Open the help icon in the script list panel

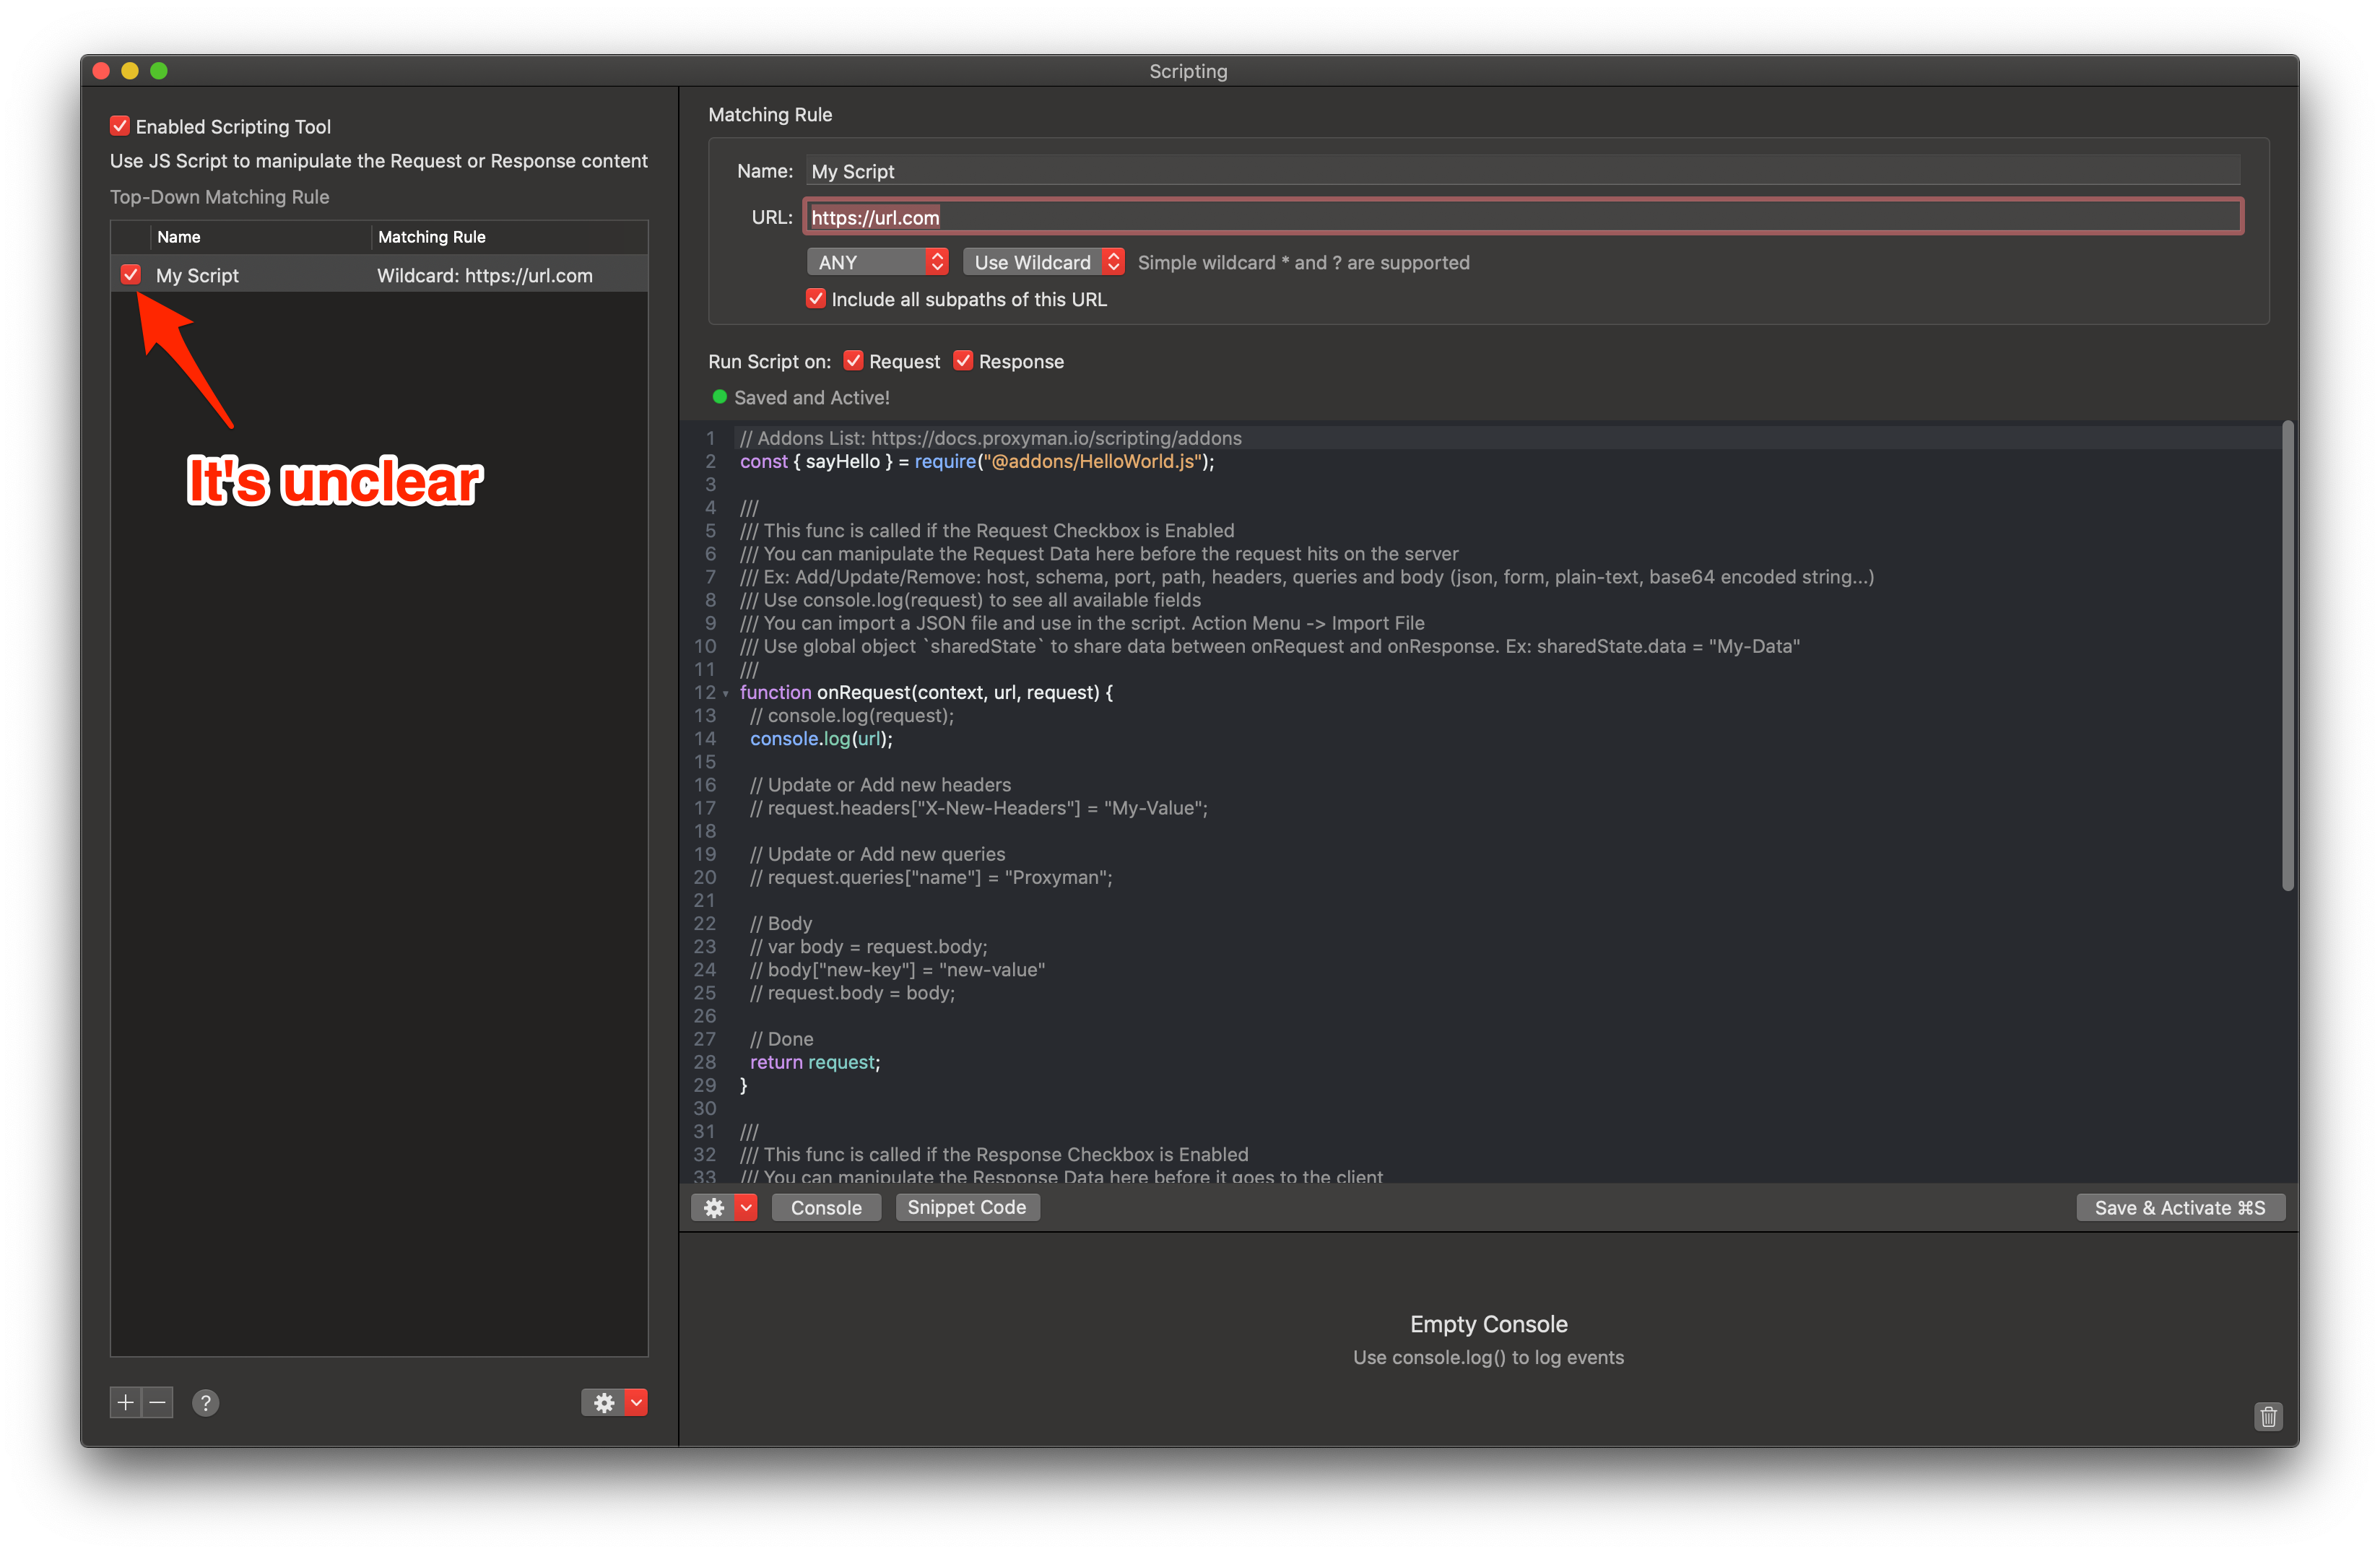click(x=205, y=1403)
